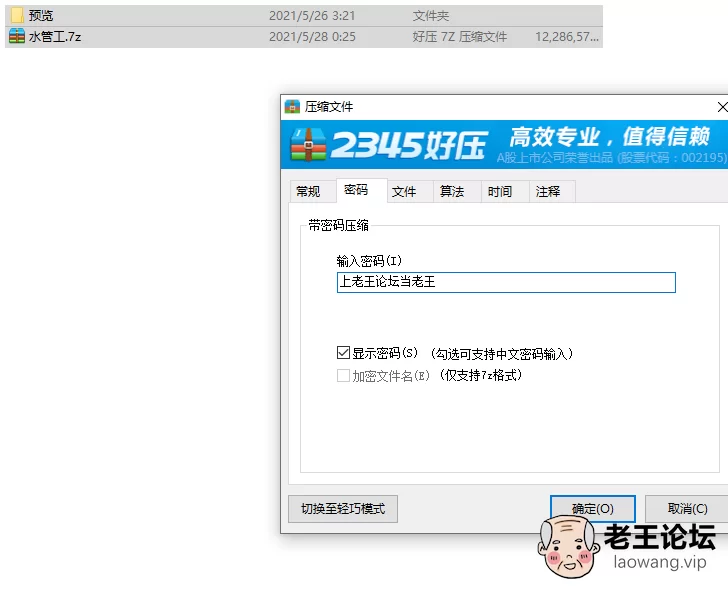Click the 预览 folder icon
Image resolution: width=728 pixels, height=599 pixels.
click(17, 16)
